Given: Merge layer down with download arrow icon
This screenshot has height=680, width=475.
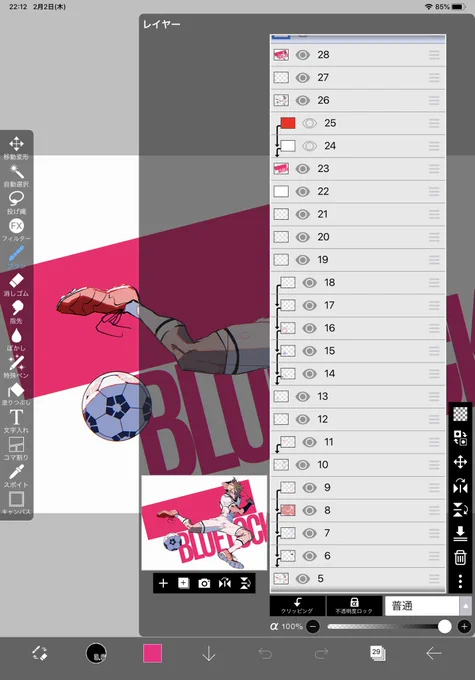Looking at the screenshot, I should pyautogui.click(x=460, y=533).
